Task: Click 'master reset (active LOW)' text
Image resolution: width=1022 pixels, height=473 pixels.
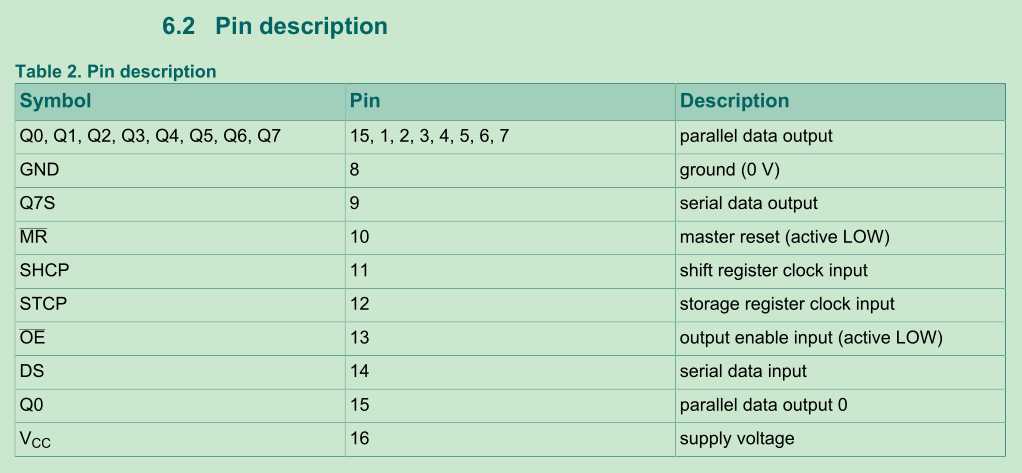Action: click(x=785, y=238)
